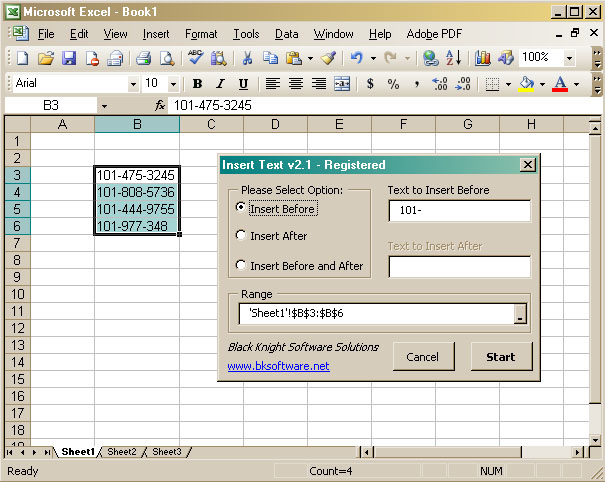Click the Save icon in toolbar
Image resolution: width=605 pixels, height=482 pixels.
click(69, 58)
